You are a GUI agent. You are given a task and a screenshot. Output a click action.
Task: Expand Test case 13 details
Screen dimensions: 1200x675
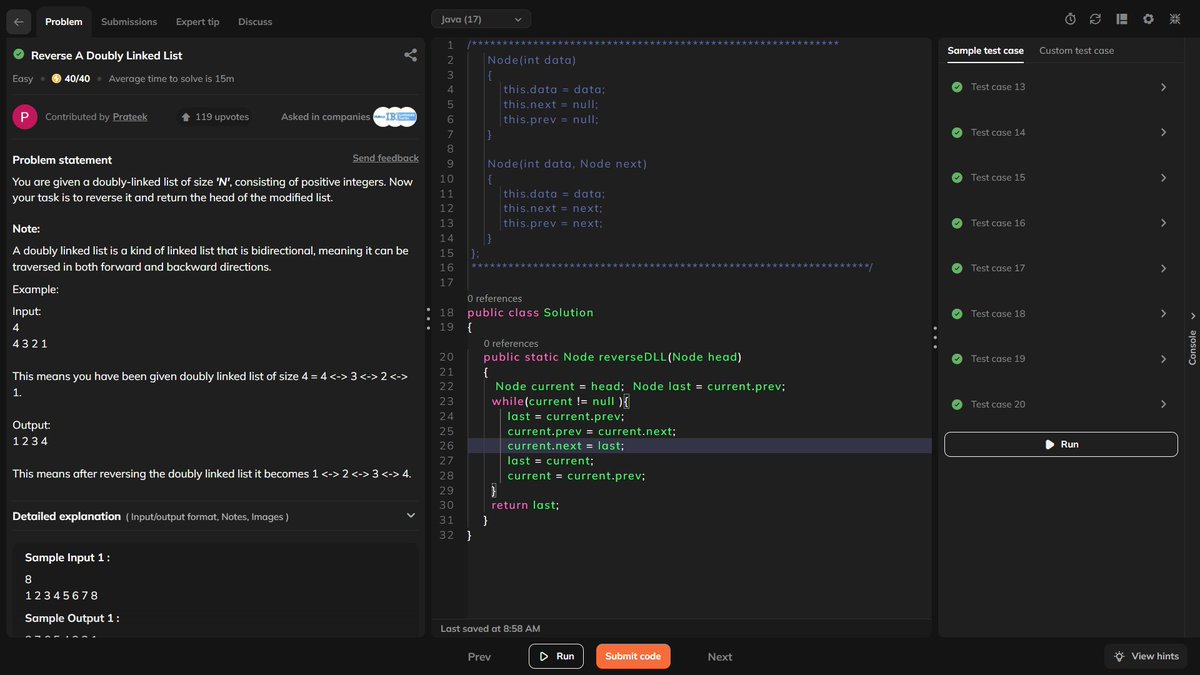1163,87
